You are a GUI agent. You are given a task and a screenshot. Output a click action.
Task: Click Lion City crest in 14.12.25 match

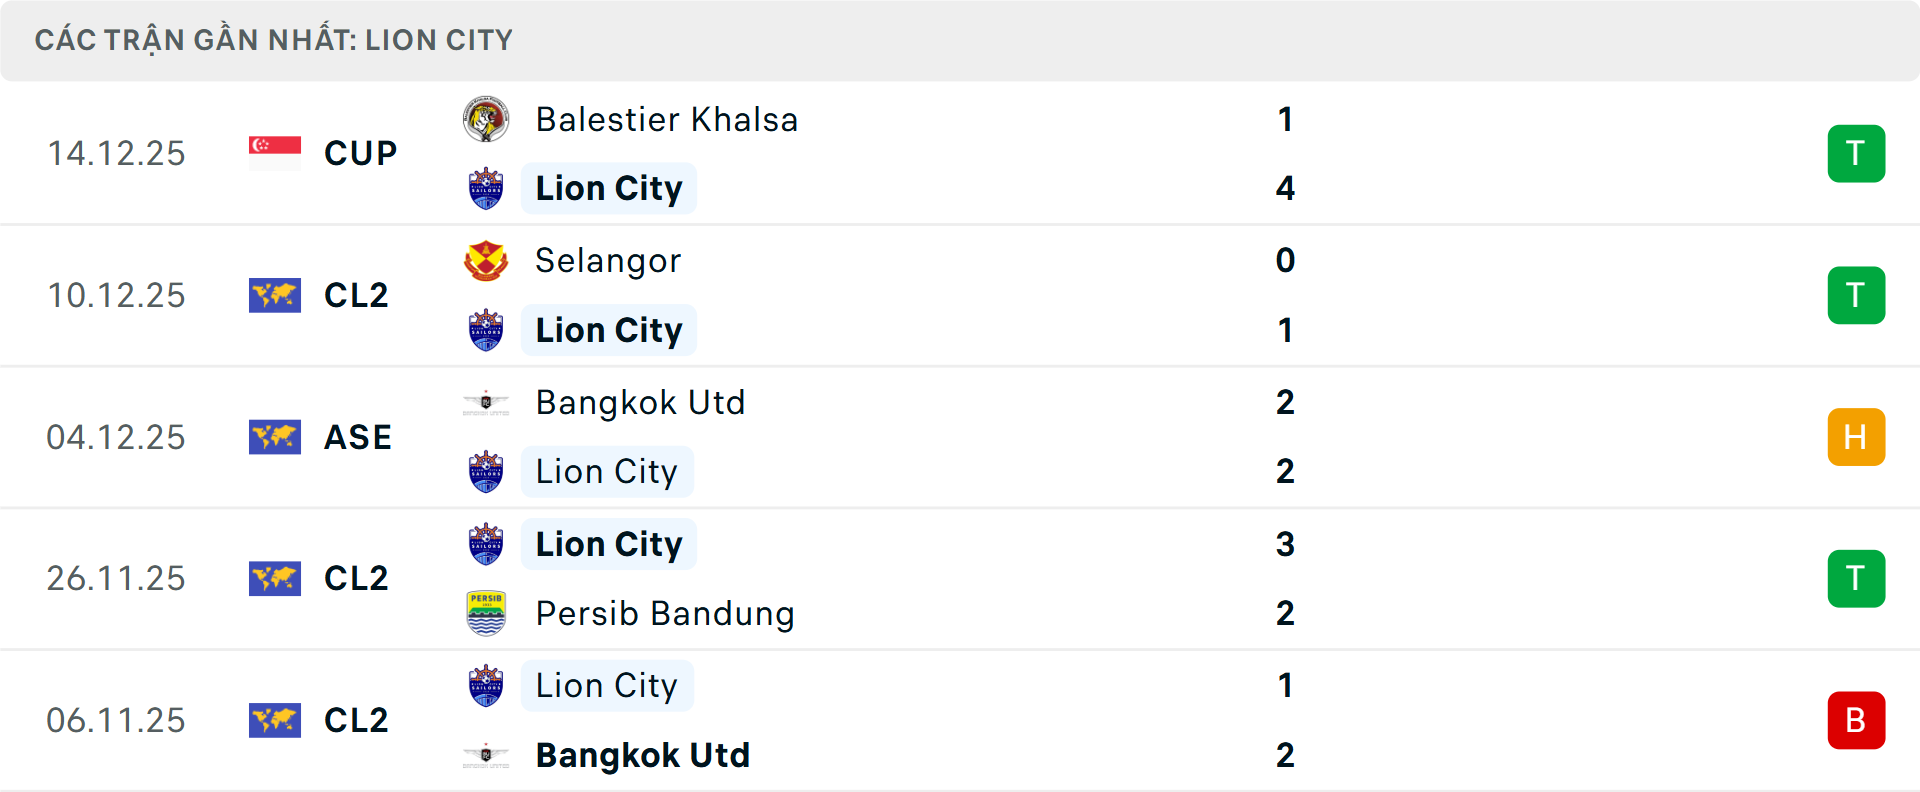[486, 188]
